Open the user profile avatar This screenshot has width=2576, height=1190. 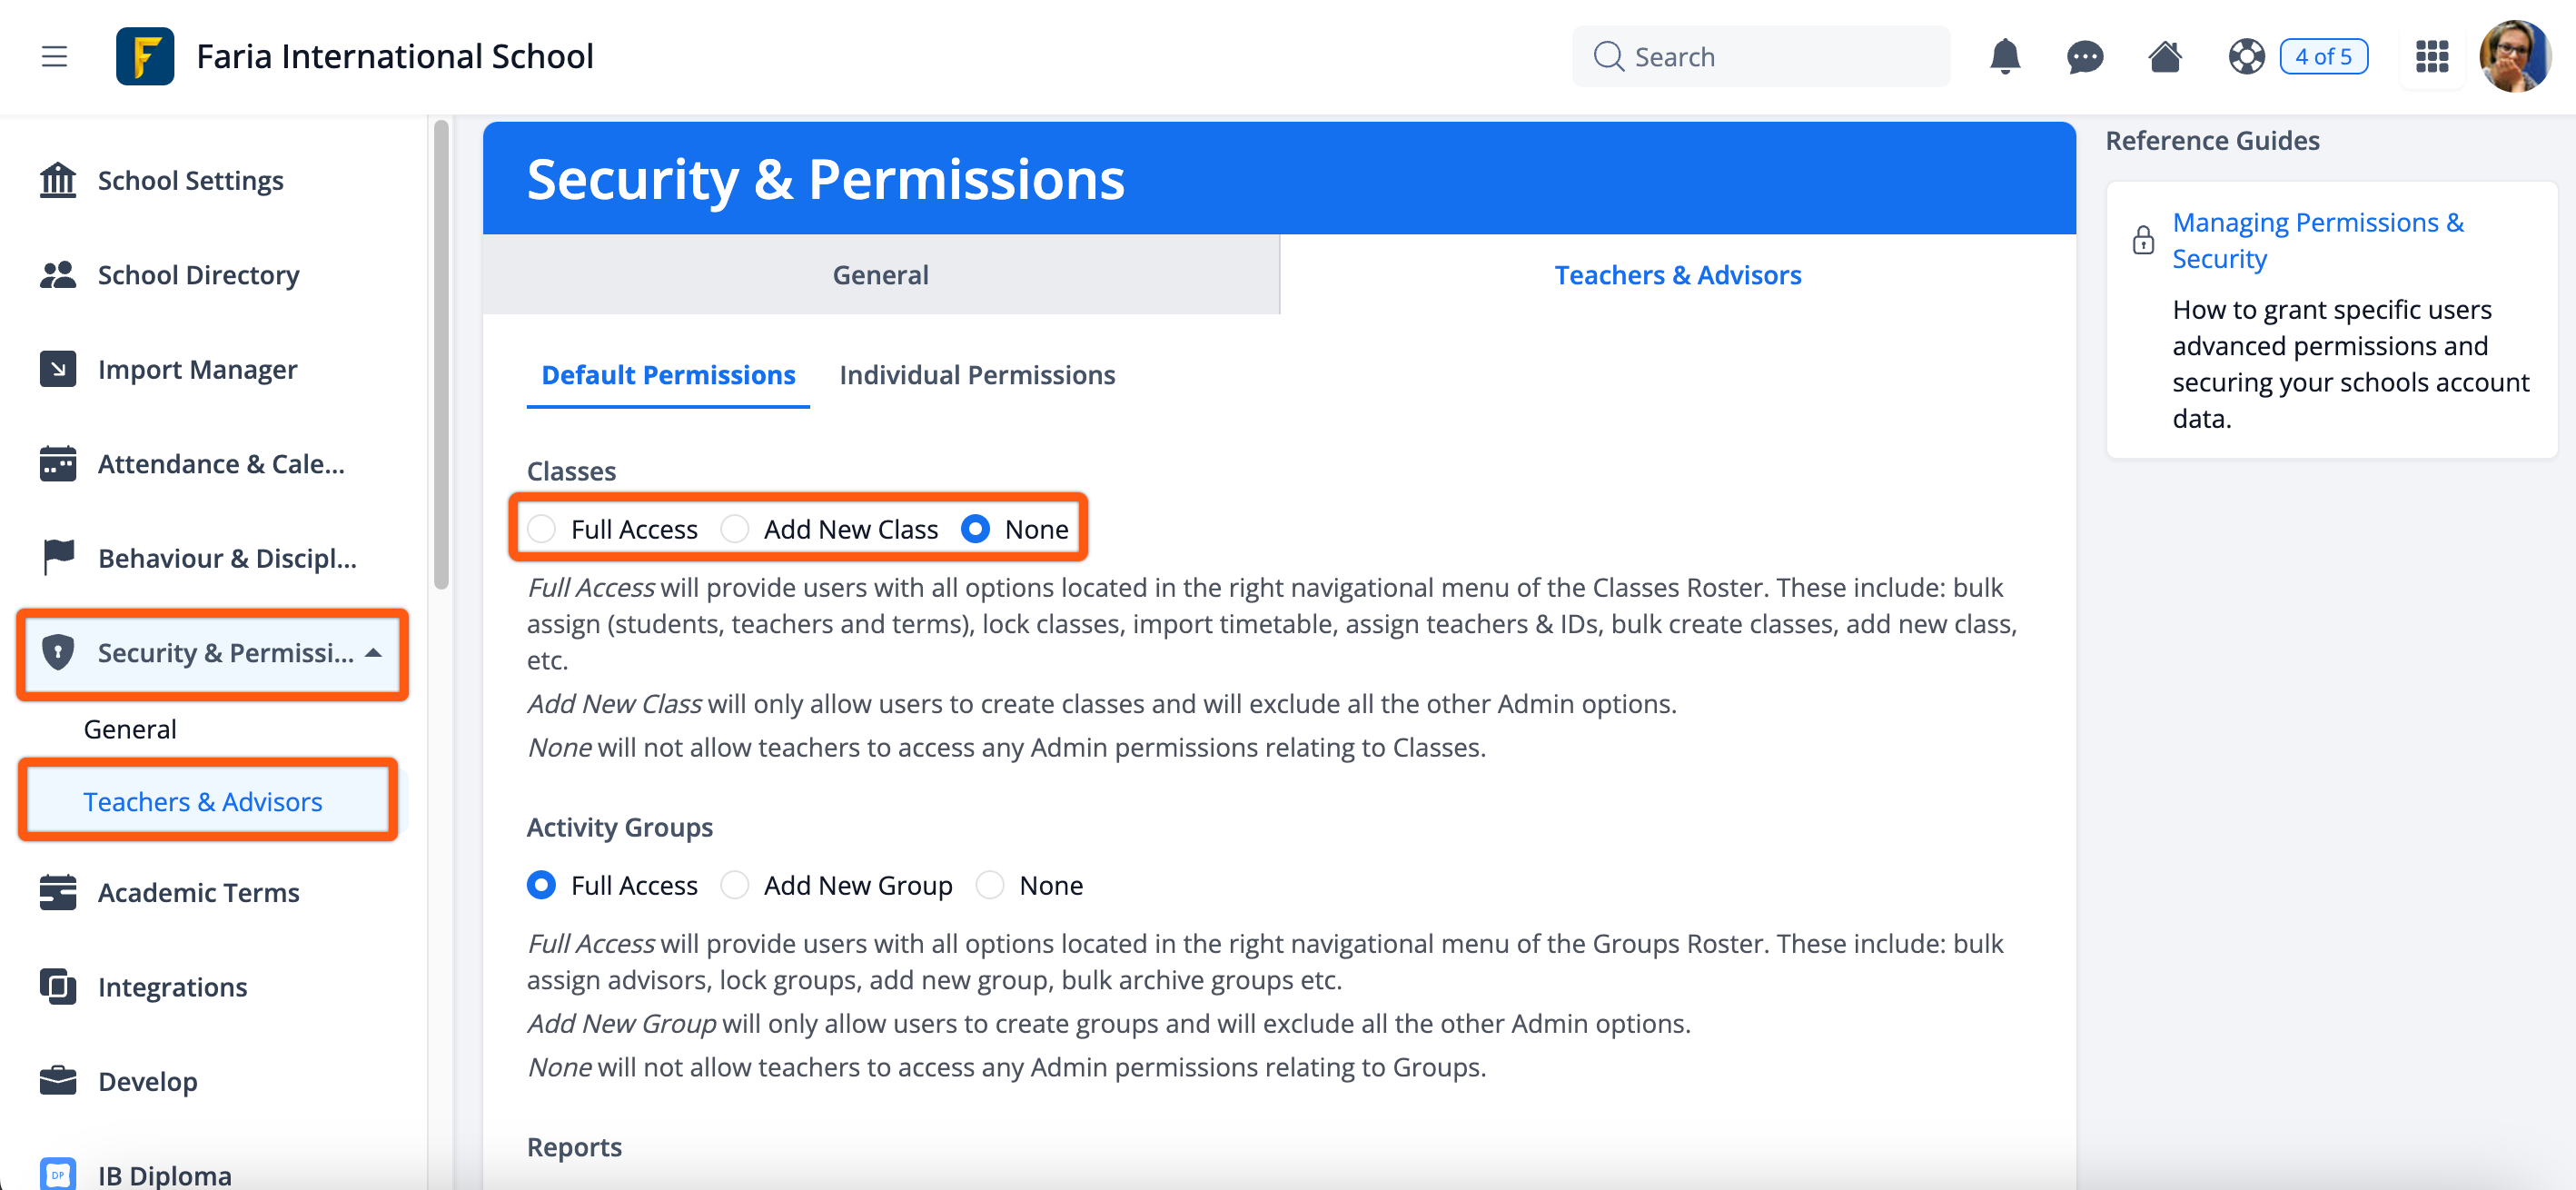pos(2515,56)
